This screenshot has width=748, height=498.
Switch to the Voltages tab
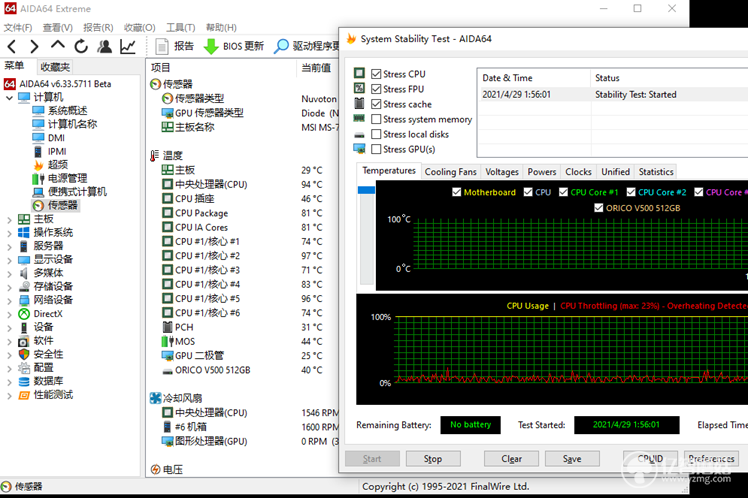pos(502,172)
